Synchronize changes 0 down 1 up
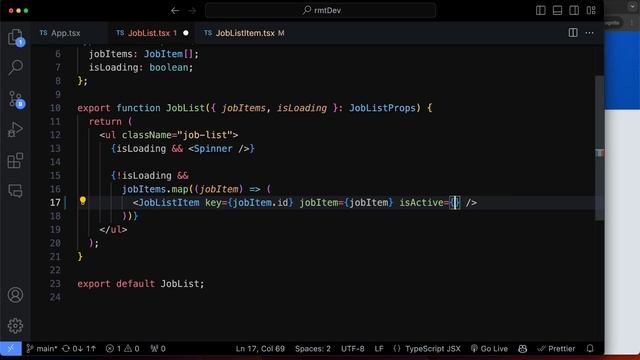640x360 pixels. click(79, 349)
